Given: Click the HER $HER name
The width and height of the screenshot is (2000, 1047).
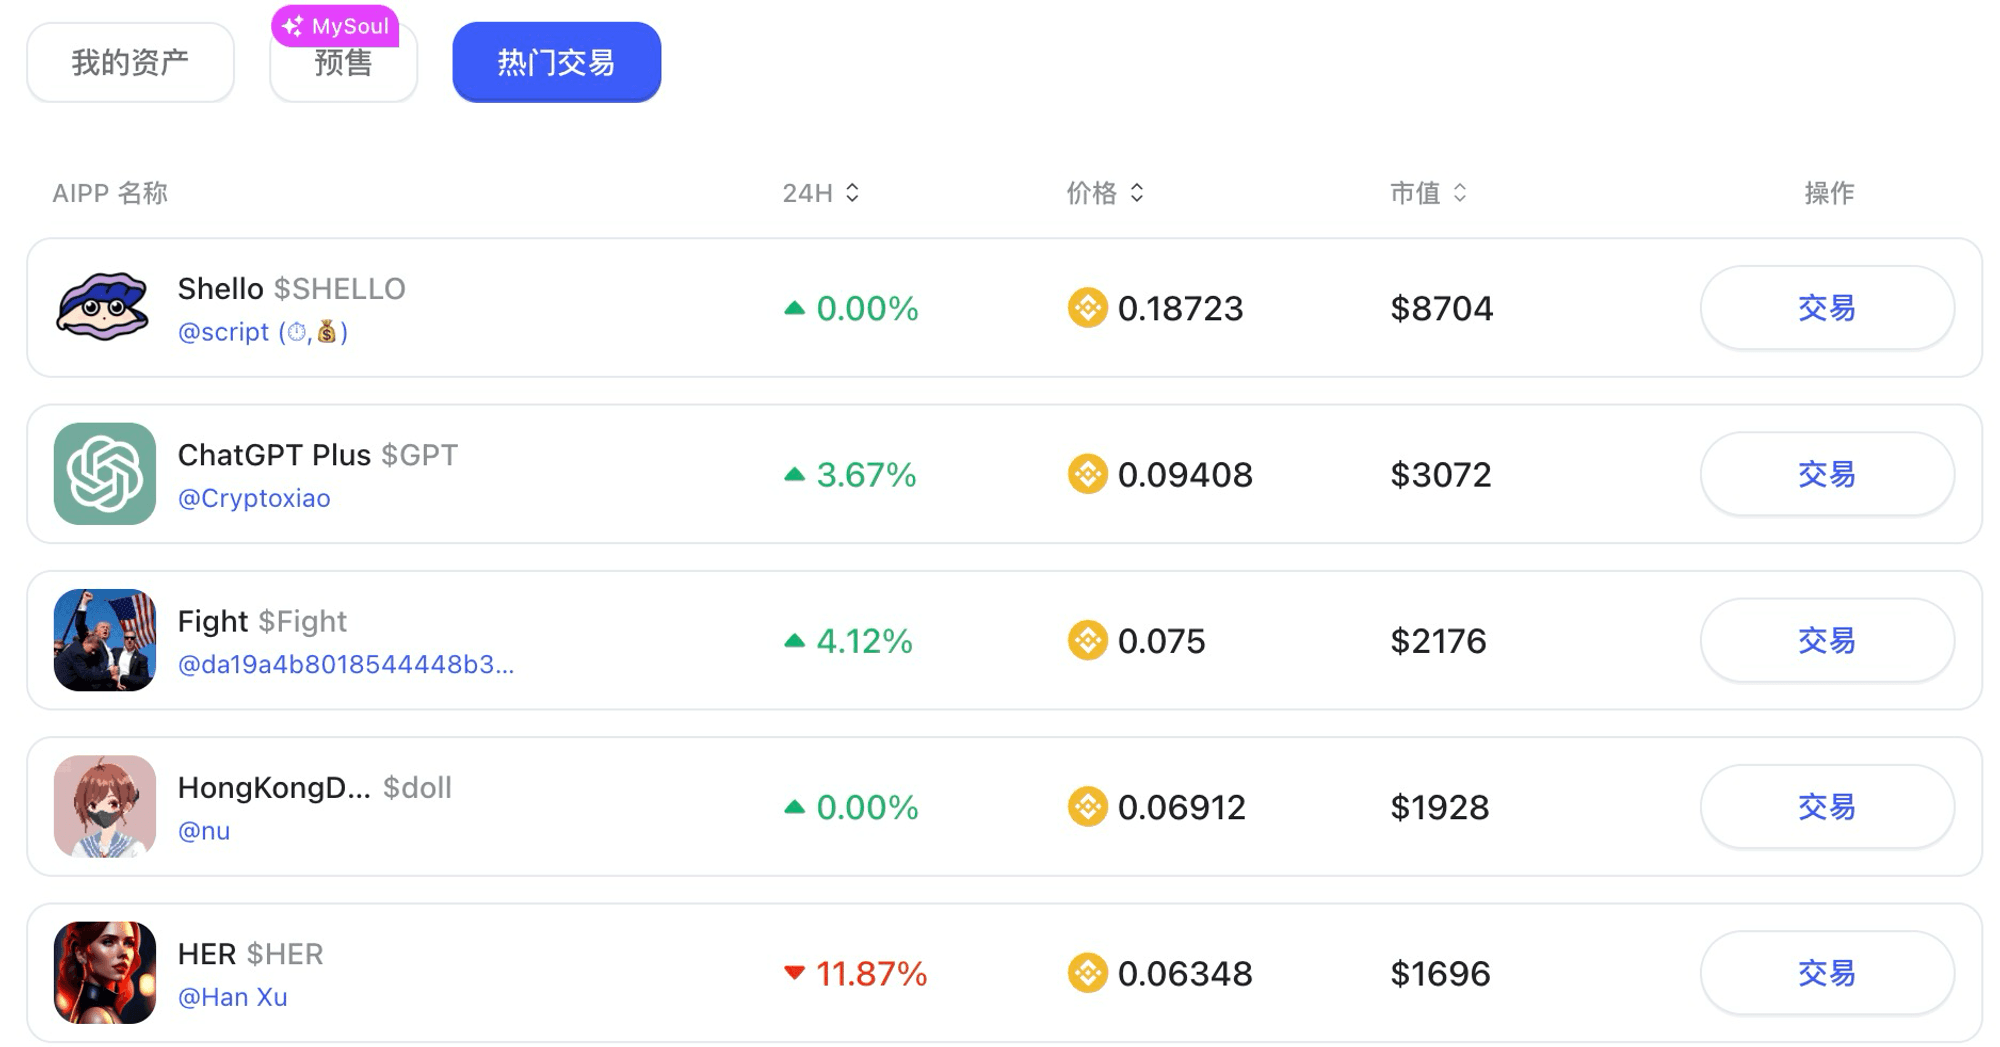Looking at the screenshot, I should coord(250,954).
